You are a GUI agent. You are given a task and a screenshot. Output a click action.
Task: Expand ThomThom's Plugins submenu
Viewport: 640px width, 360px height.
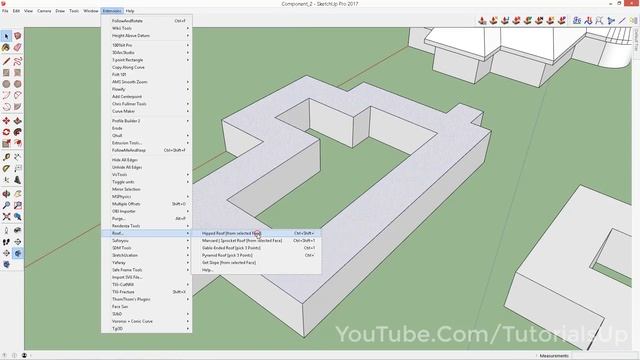147,299
